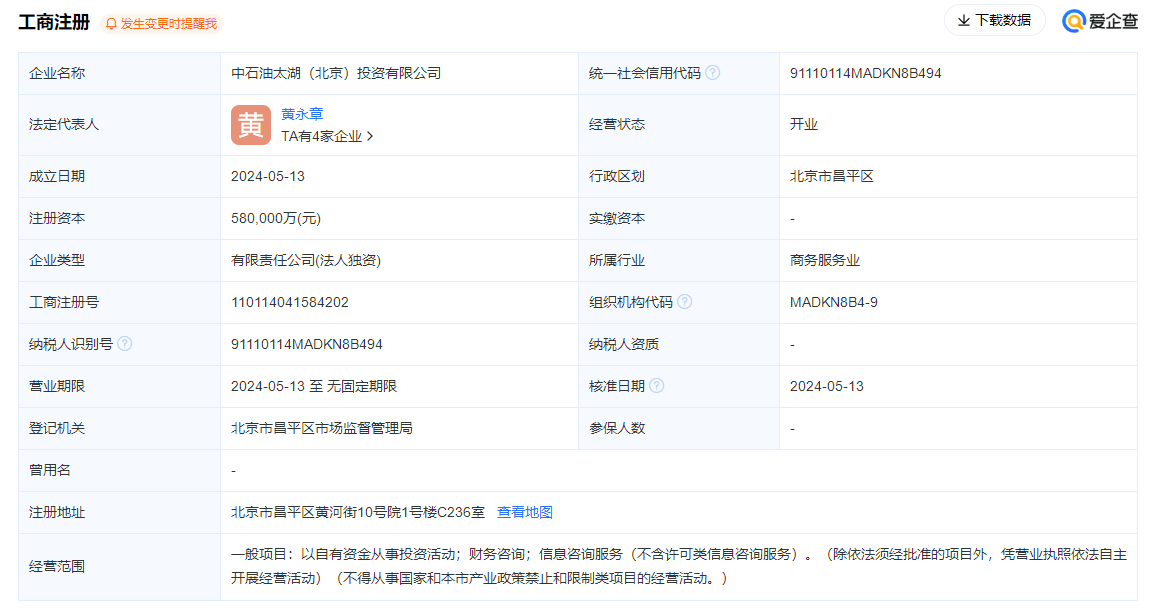Click 曾用名 label cell
Viewport: 1161px width, 611px height.
pyautogui.click(x=119, y=470)
